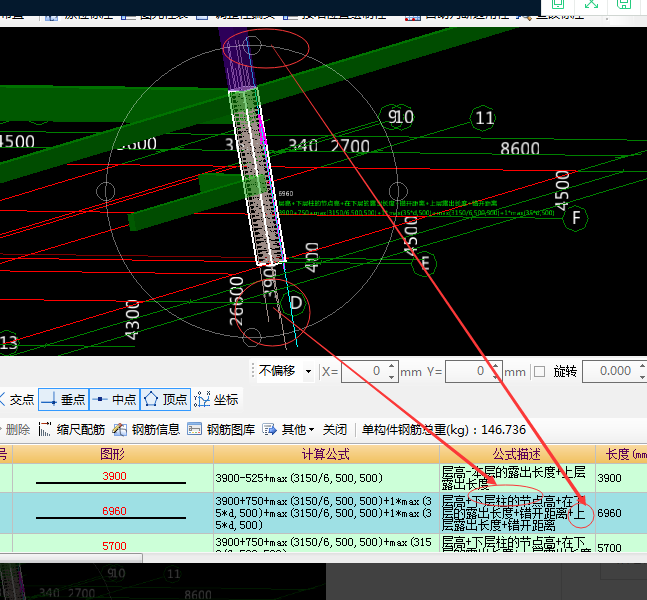Click the axis bubble labeled D
647x600 pixels.
[x=295, y=303]
